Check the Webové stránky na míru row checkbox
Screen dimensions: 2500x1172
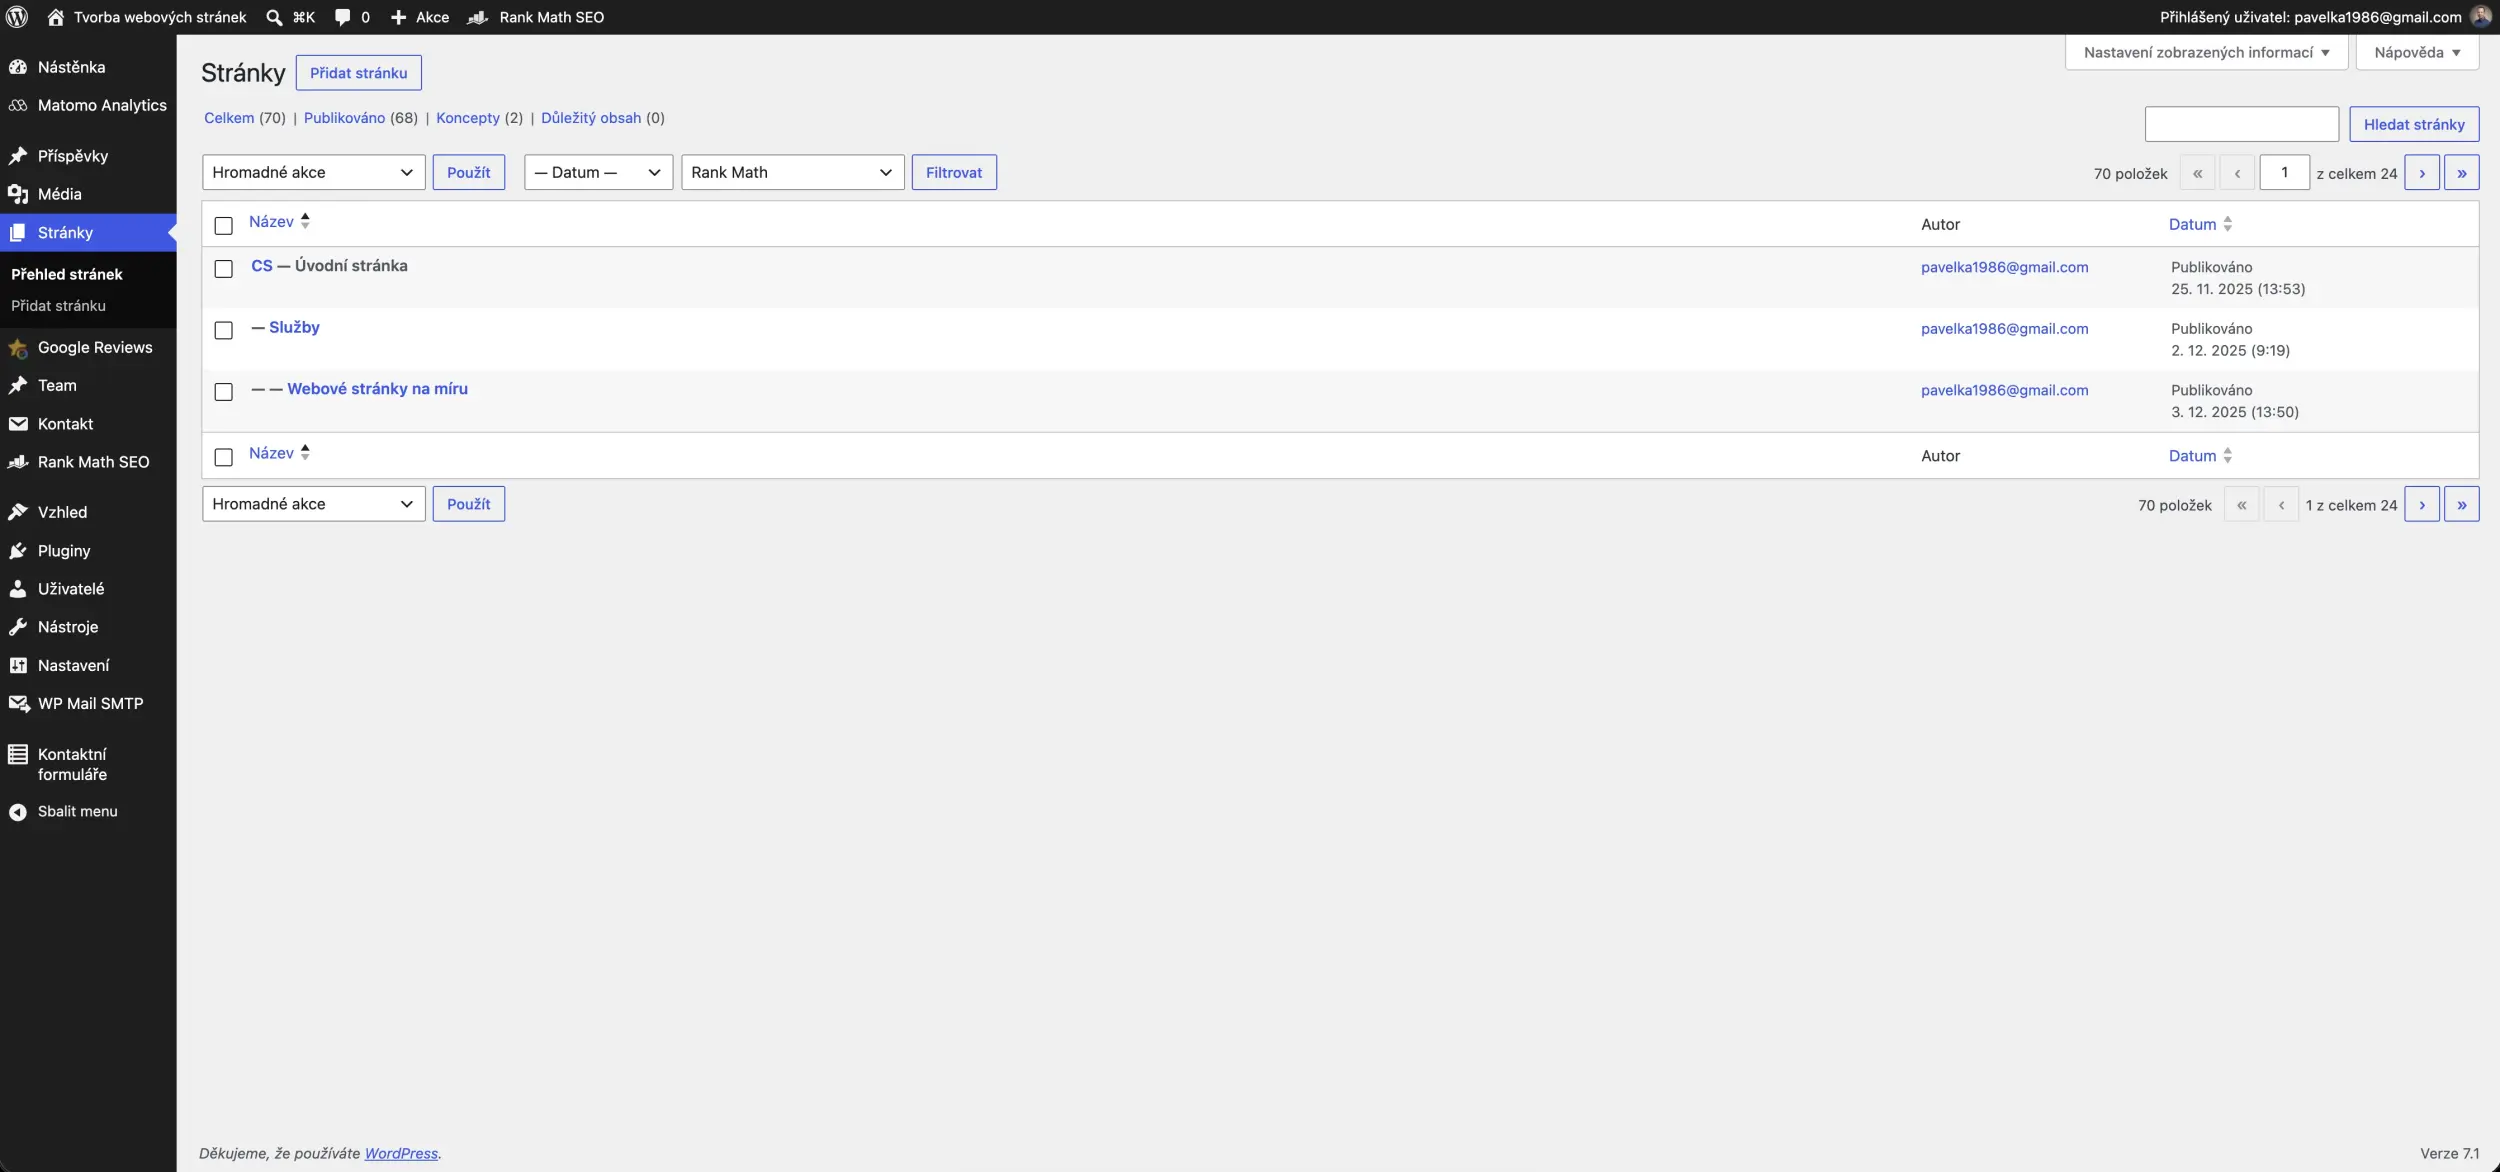pos(224,391)
